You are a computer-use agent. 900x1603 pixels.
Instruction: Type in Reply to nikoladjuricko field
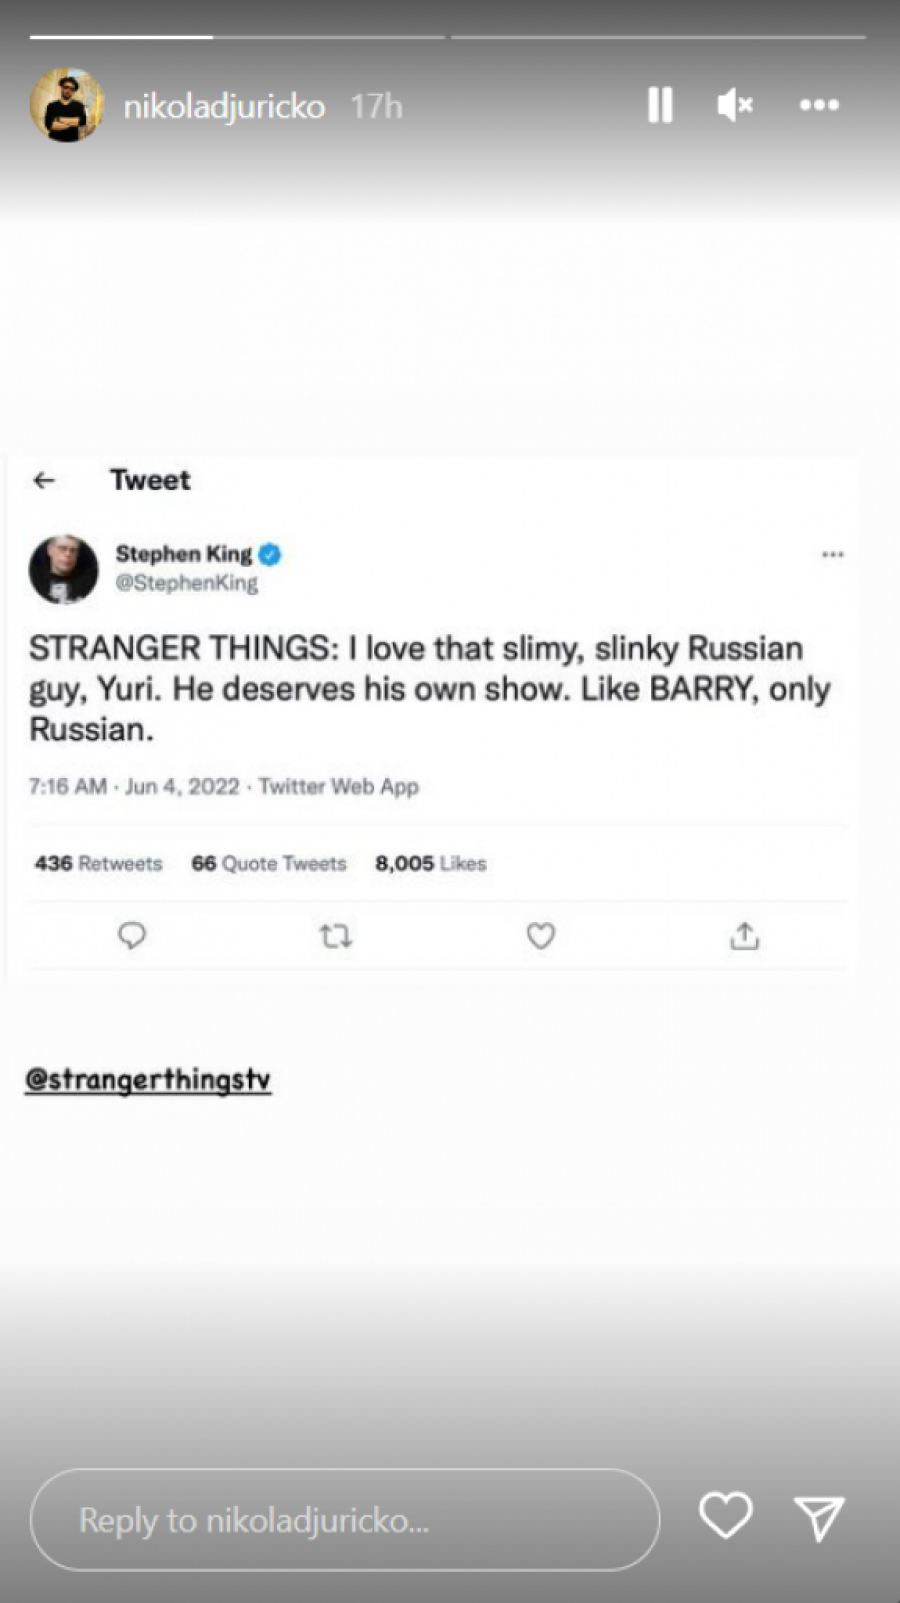pyautogui.click(x=345, y=1519)
